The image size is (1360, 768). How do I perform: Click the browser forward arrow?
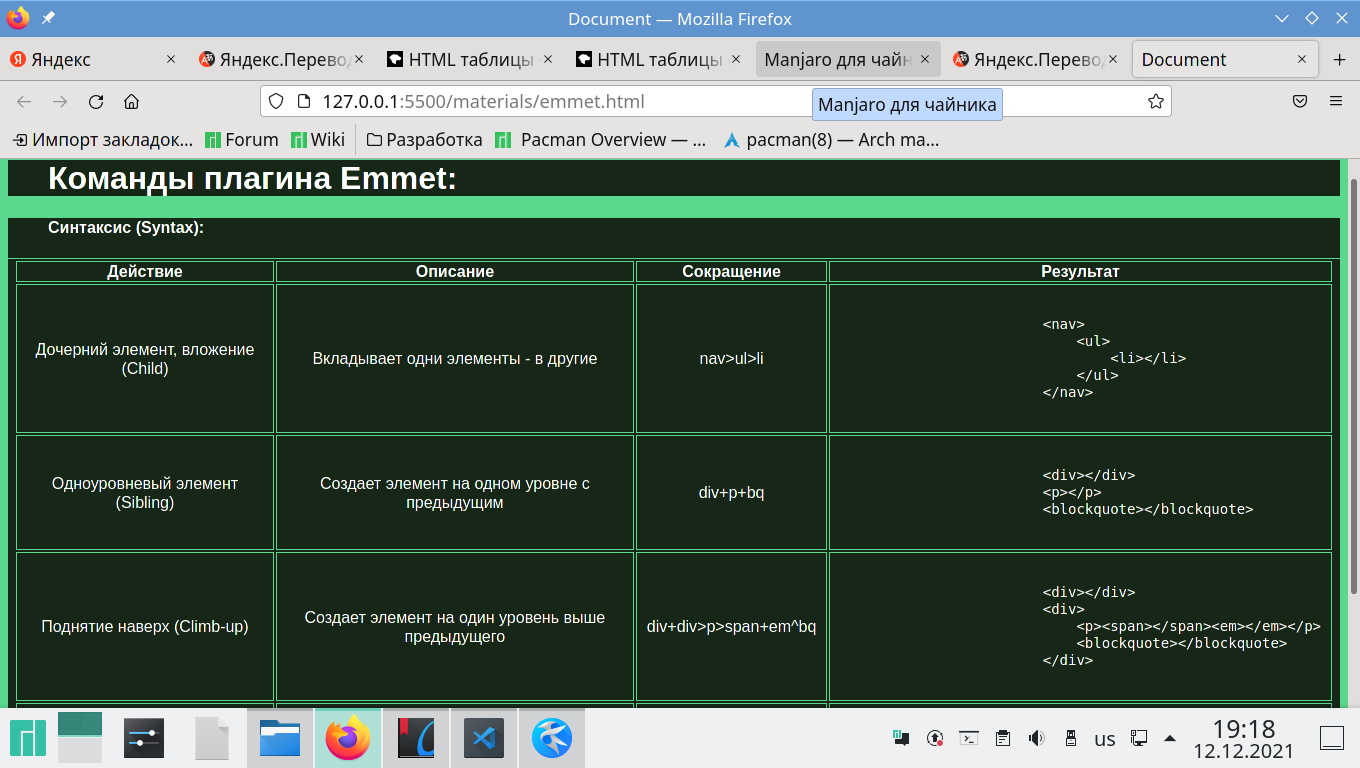point(60,101)
